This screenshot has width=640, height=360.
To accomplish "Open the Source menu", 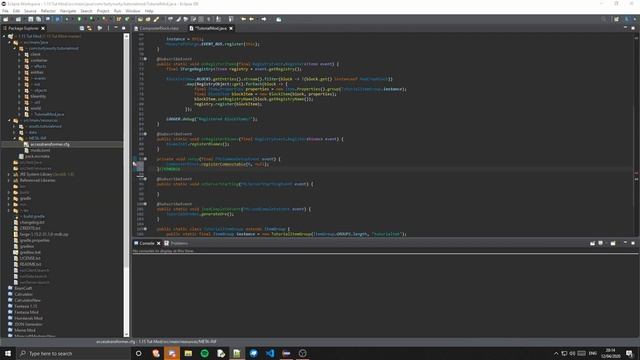I will point(30,11).
